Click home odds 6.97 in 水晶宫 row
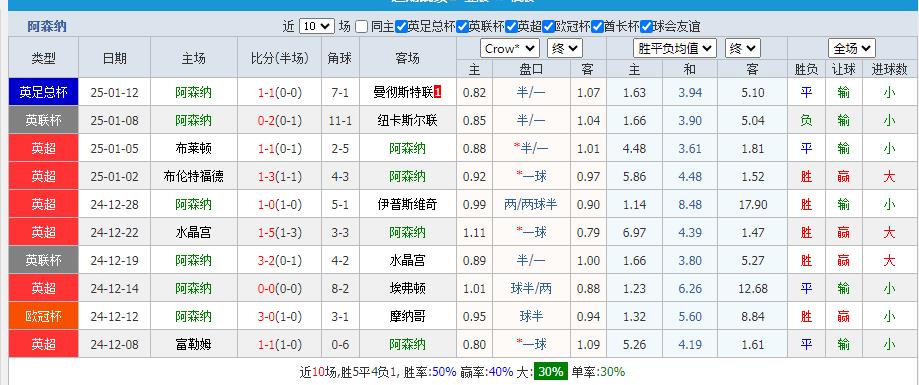This screenshot has height=385, width=919. (634, 233)
